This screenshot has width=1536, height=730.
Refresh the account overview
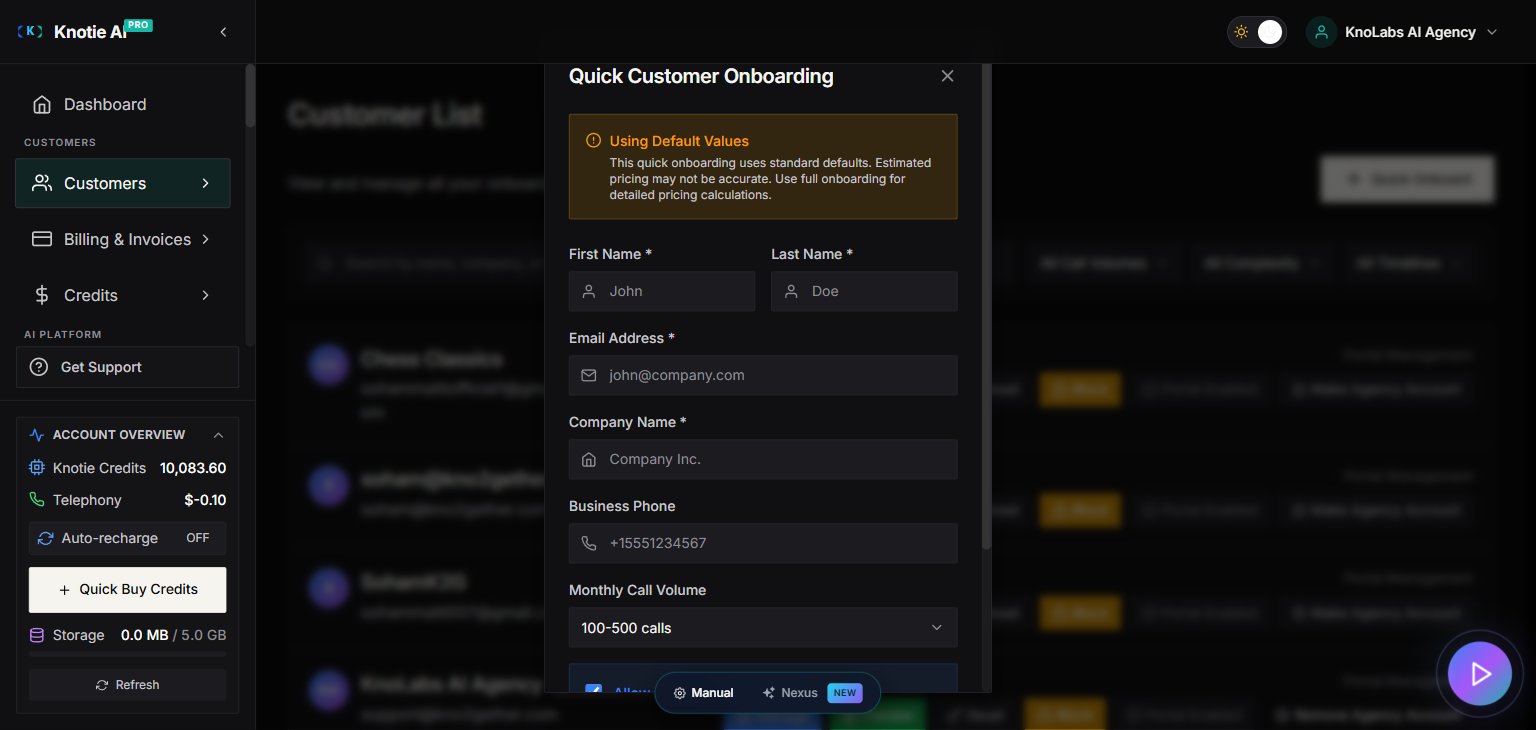point(127,685)
